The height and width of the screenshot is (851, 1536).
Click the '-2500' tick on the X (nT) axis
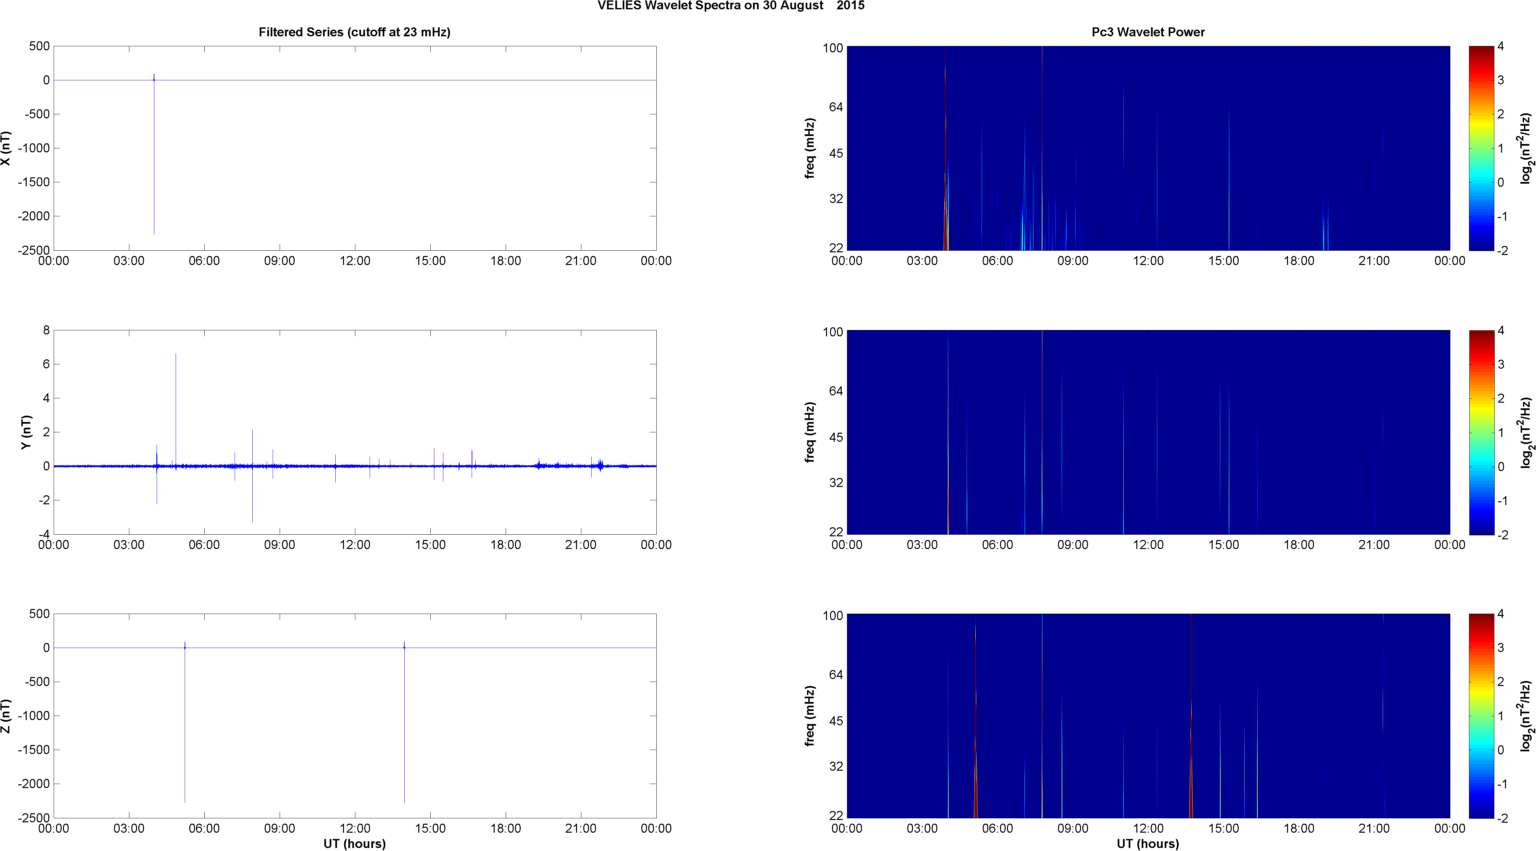[34, 250]
